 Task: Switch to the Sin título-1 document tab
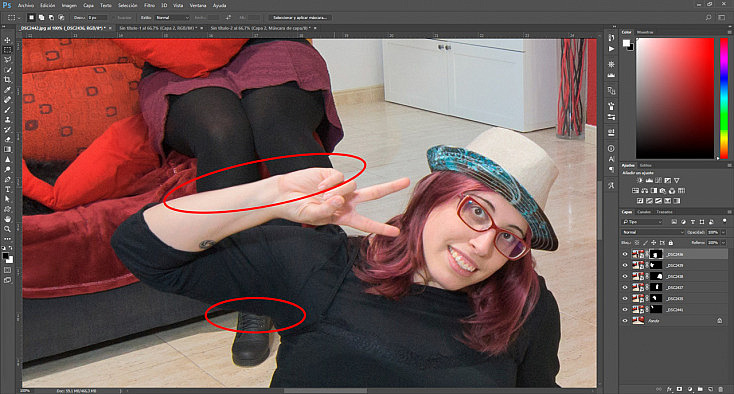pyautogui.click(x=158, y=28)
